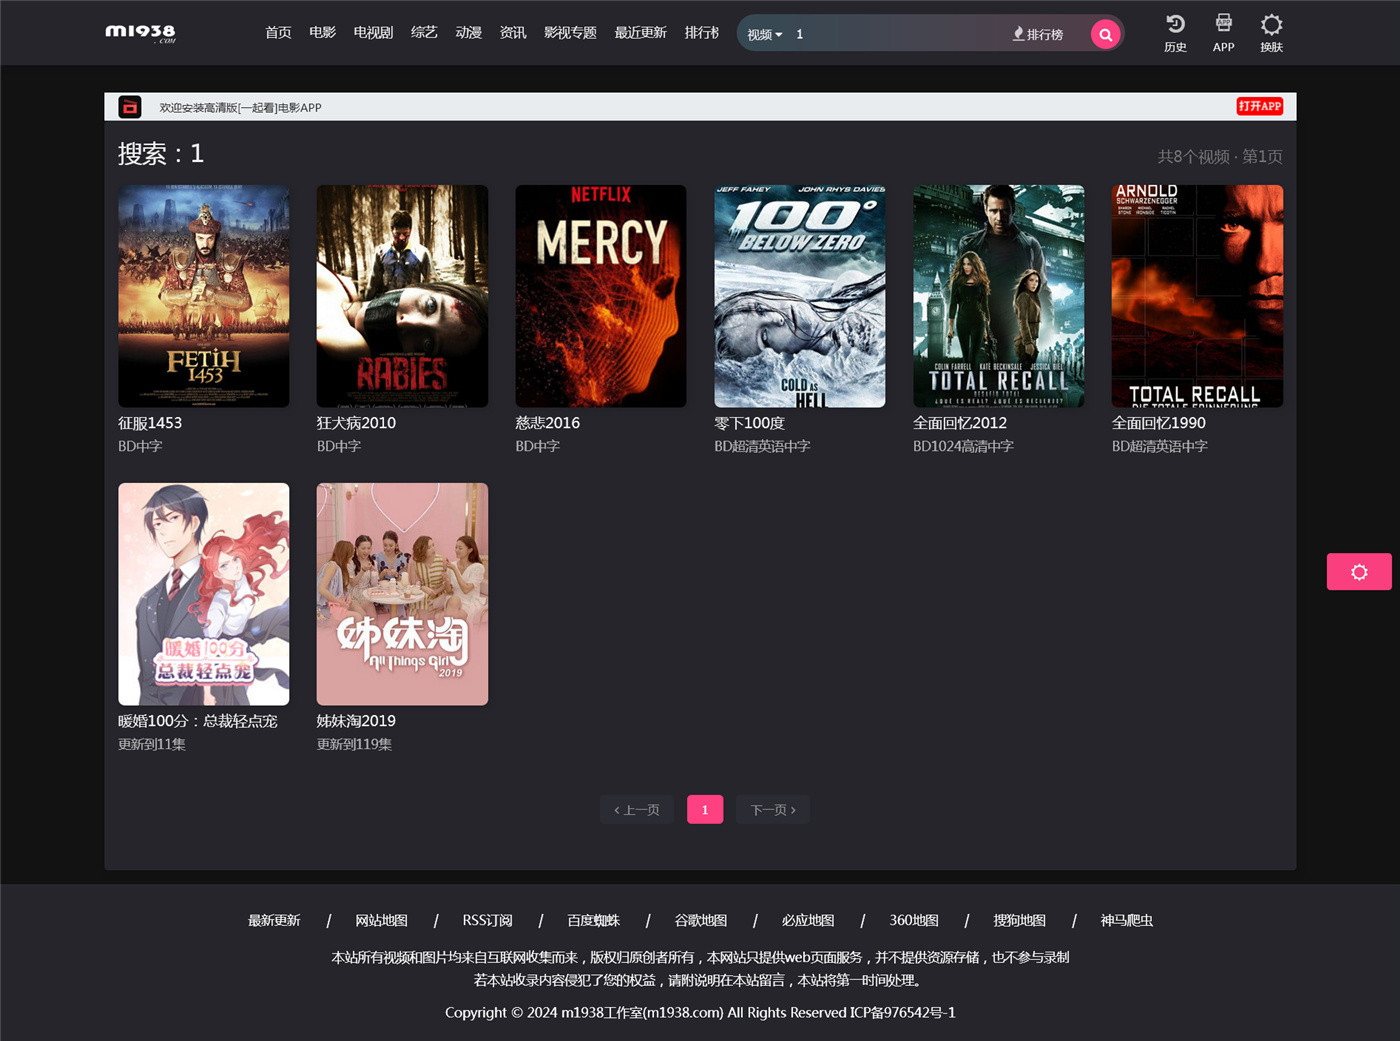The width and height of the screenshot is (1400, 1041).
Task: Click the 下一页 next page button
Action: pyautogui.click(x=773, y=810)
